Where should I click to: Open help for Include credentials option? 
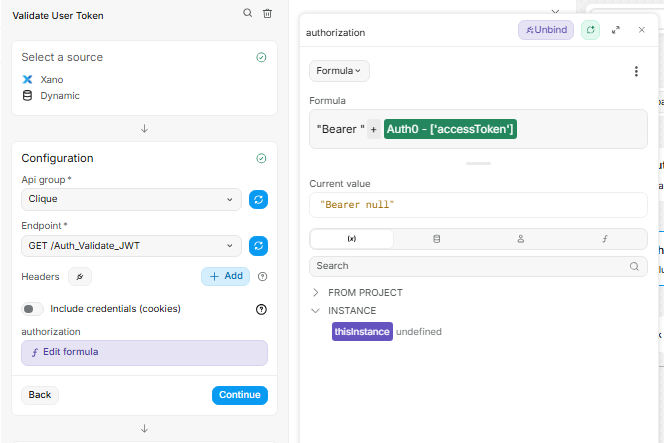tap(262, 309)
